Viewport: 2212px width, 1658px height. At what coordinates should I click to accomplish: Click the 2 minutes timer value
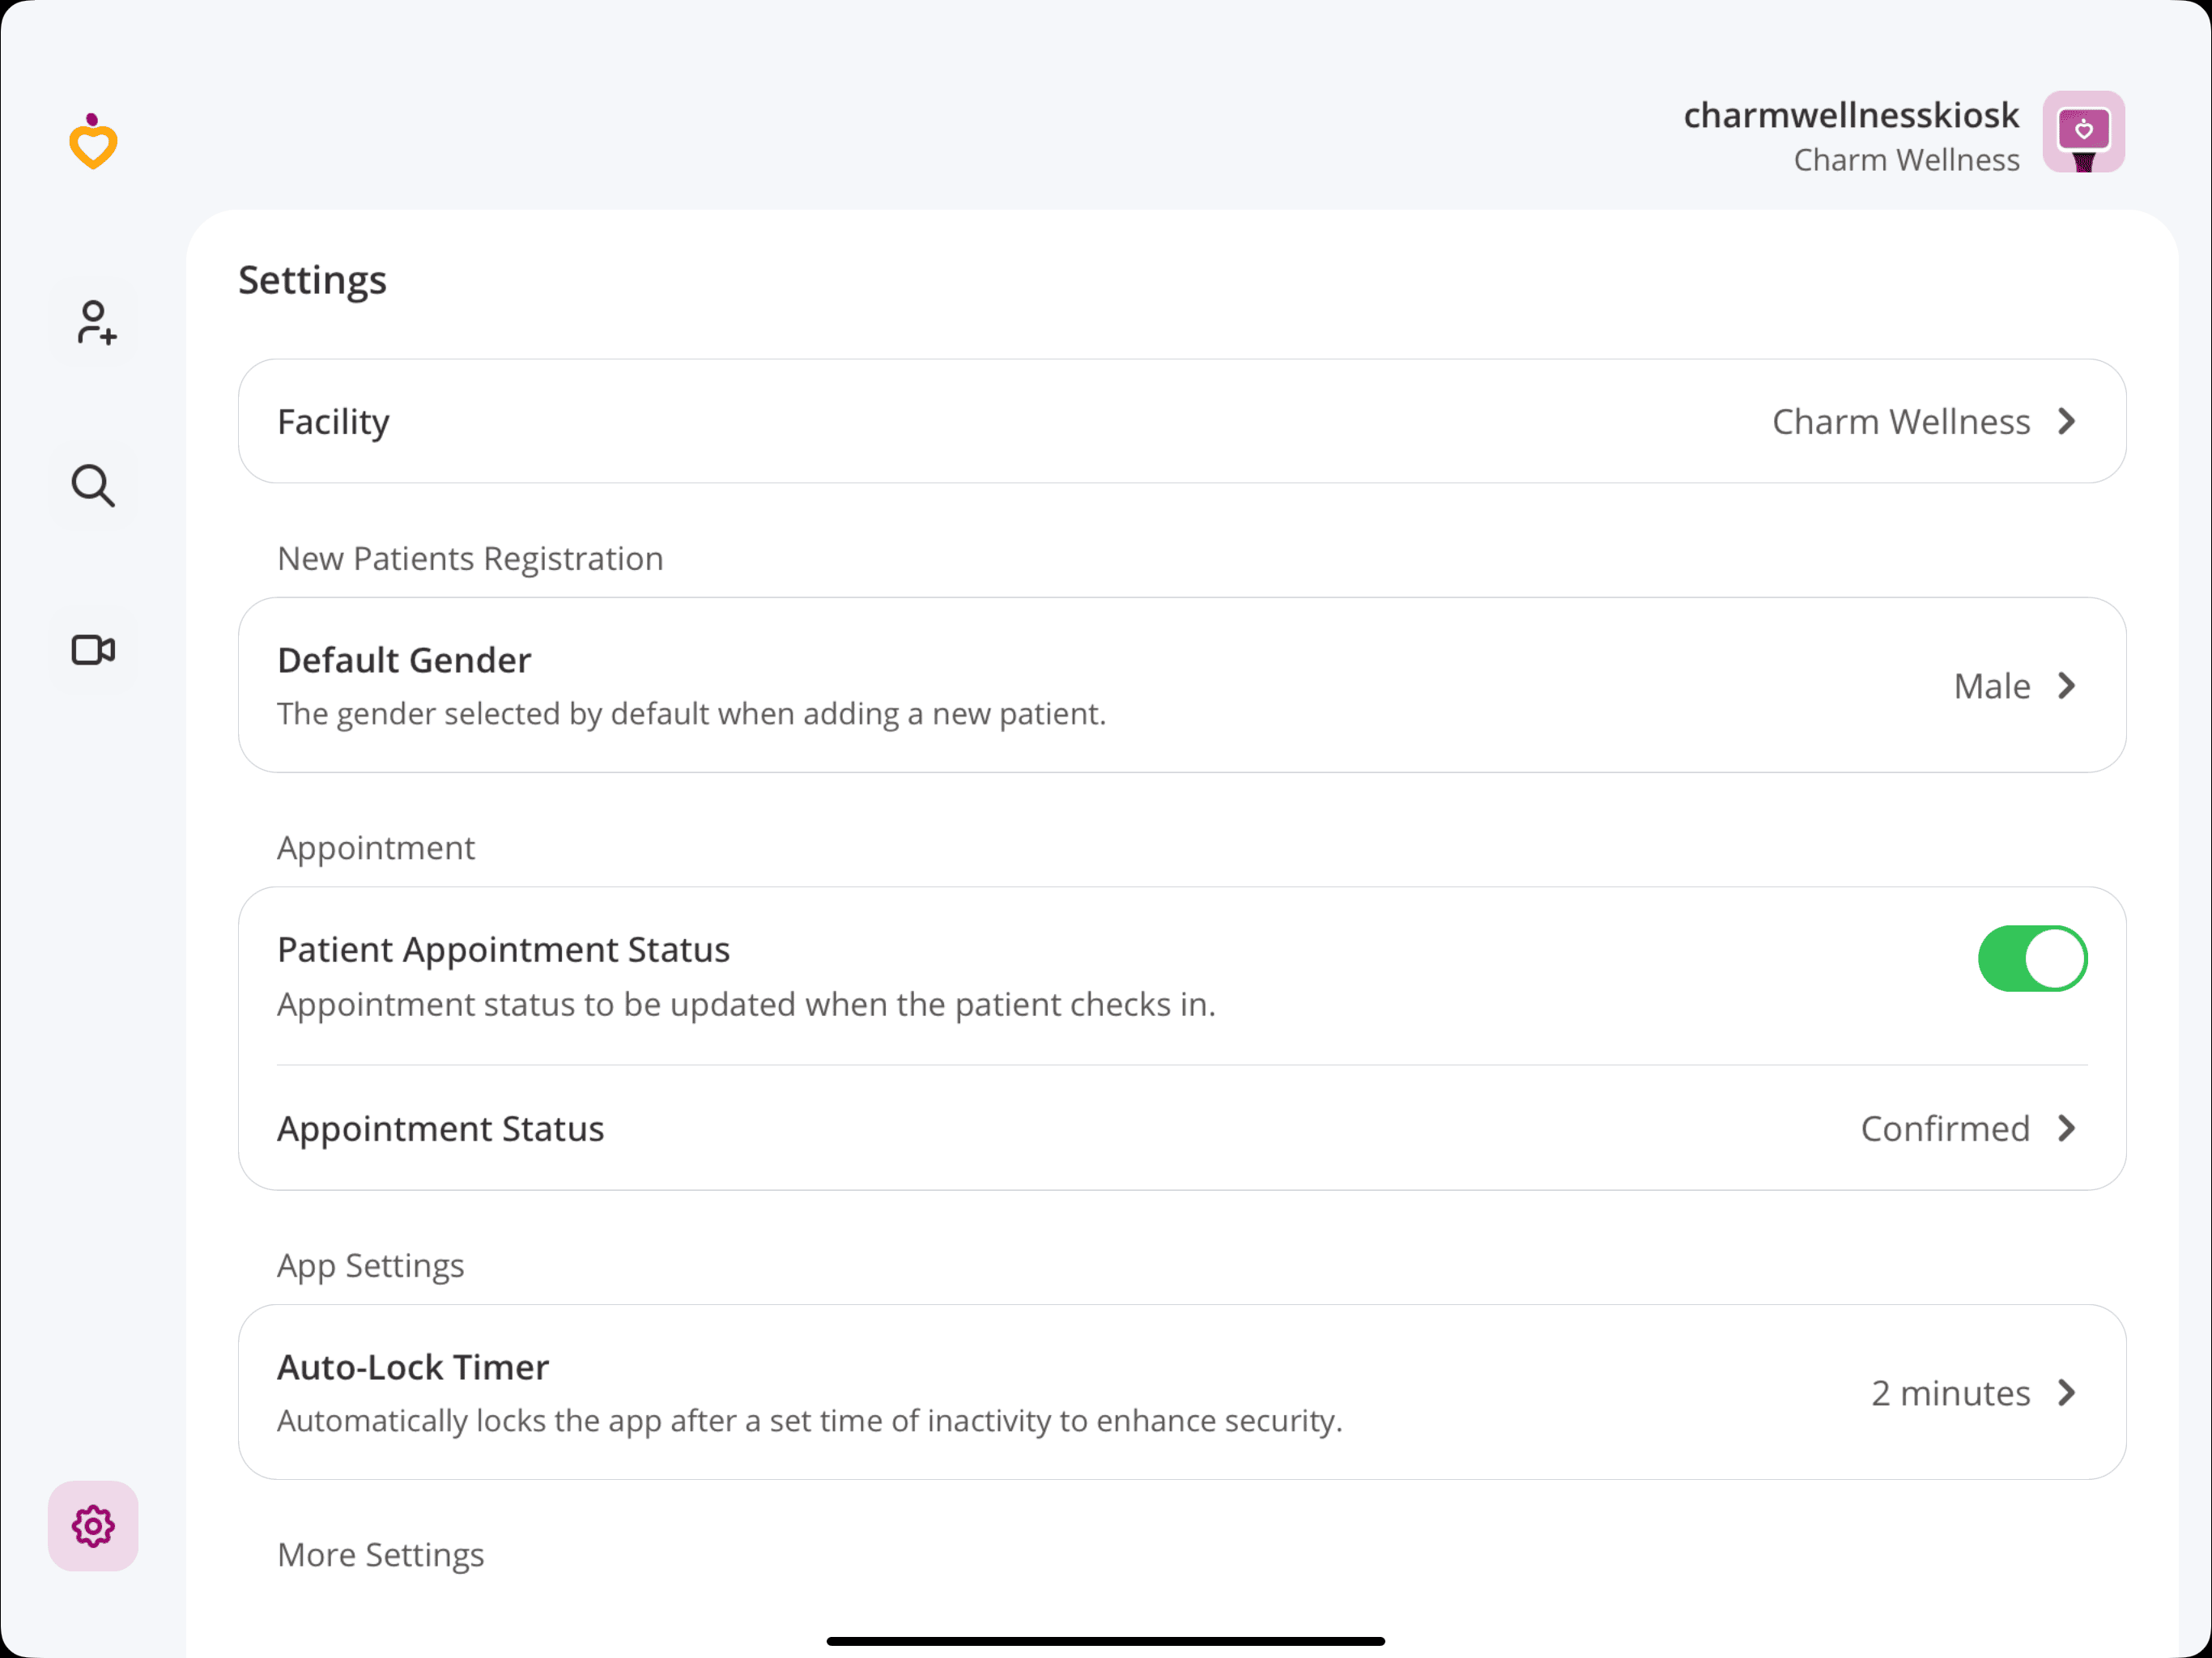click(1950, 1392)
